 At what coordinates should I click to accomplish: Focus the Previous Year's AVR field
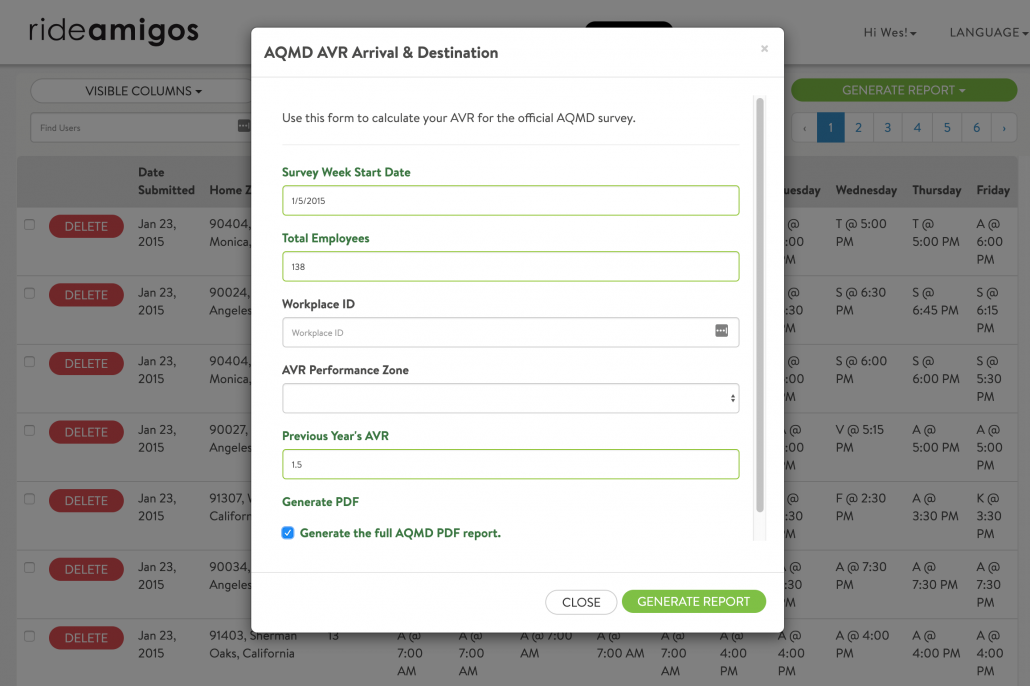click(x=510, y=464)
